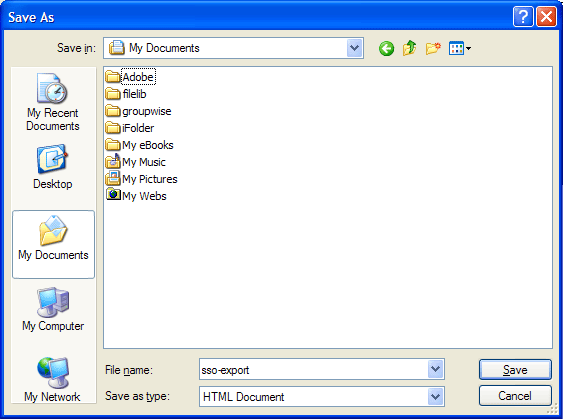Select My Documents in places bar
This screenshot has height=419, width=563.
click(53, 244)
